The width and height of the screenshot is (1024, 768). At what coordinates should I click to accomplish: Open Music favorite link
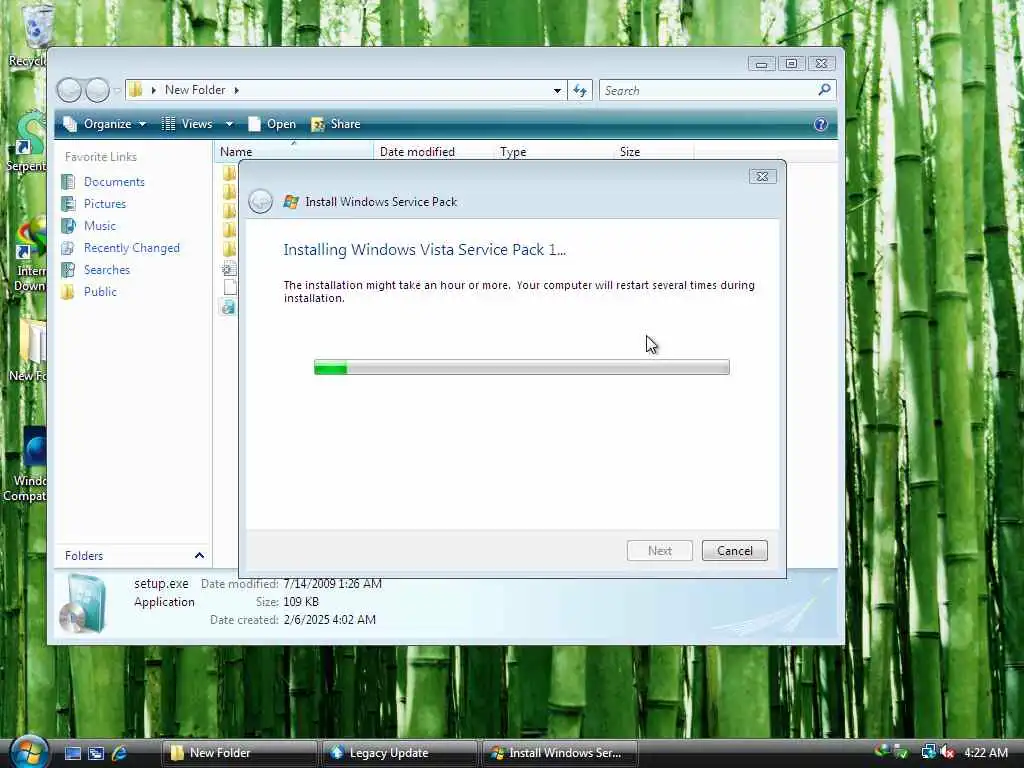[99, 226]
